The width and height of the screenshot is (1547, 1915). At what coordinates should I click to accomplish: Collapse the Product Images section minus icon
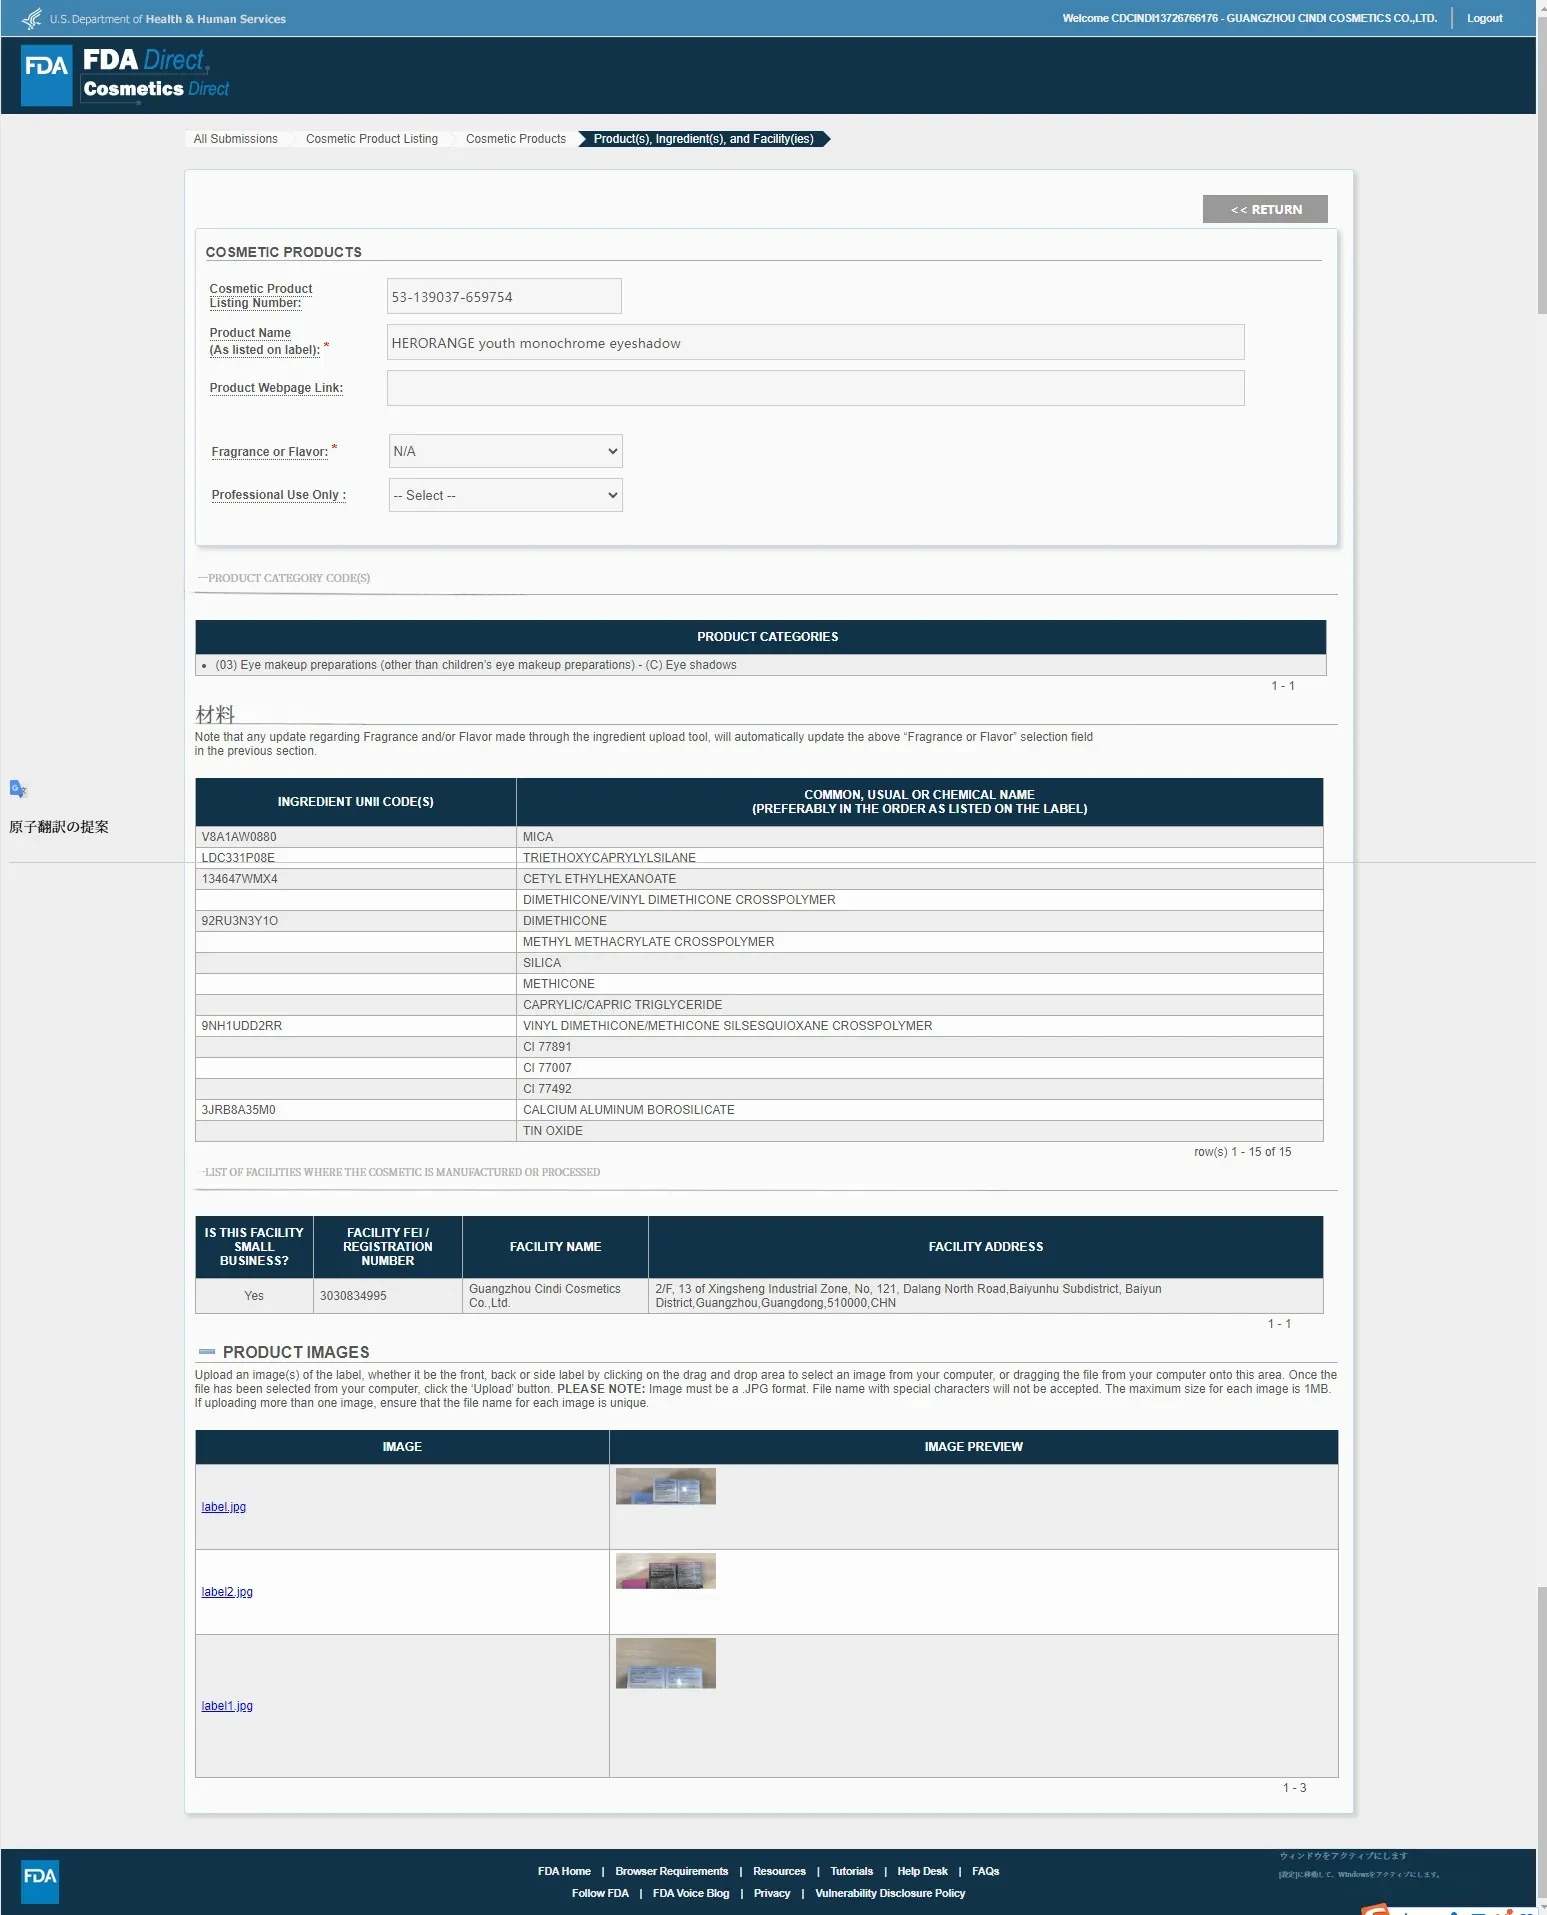coord(207,1352)
